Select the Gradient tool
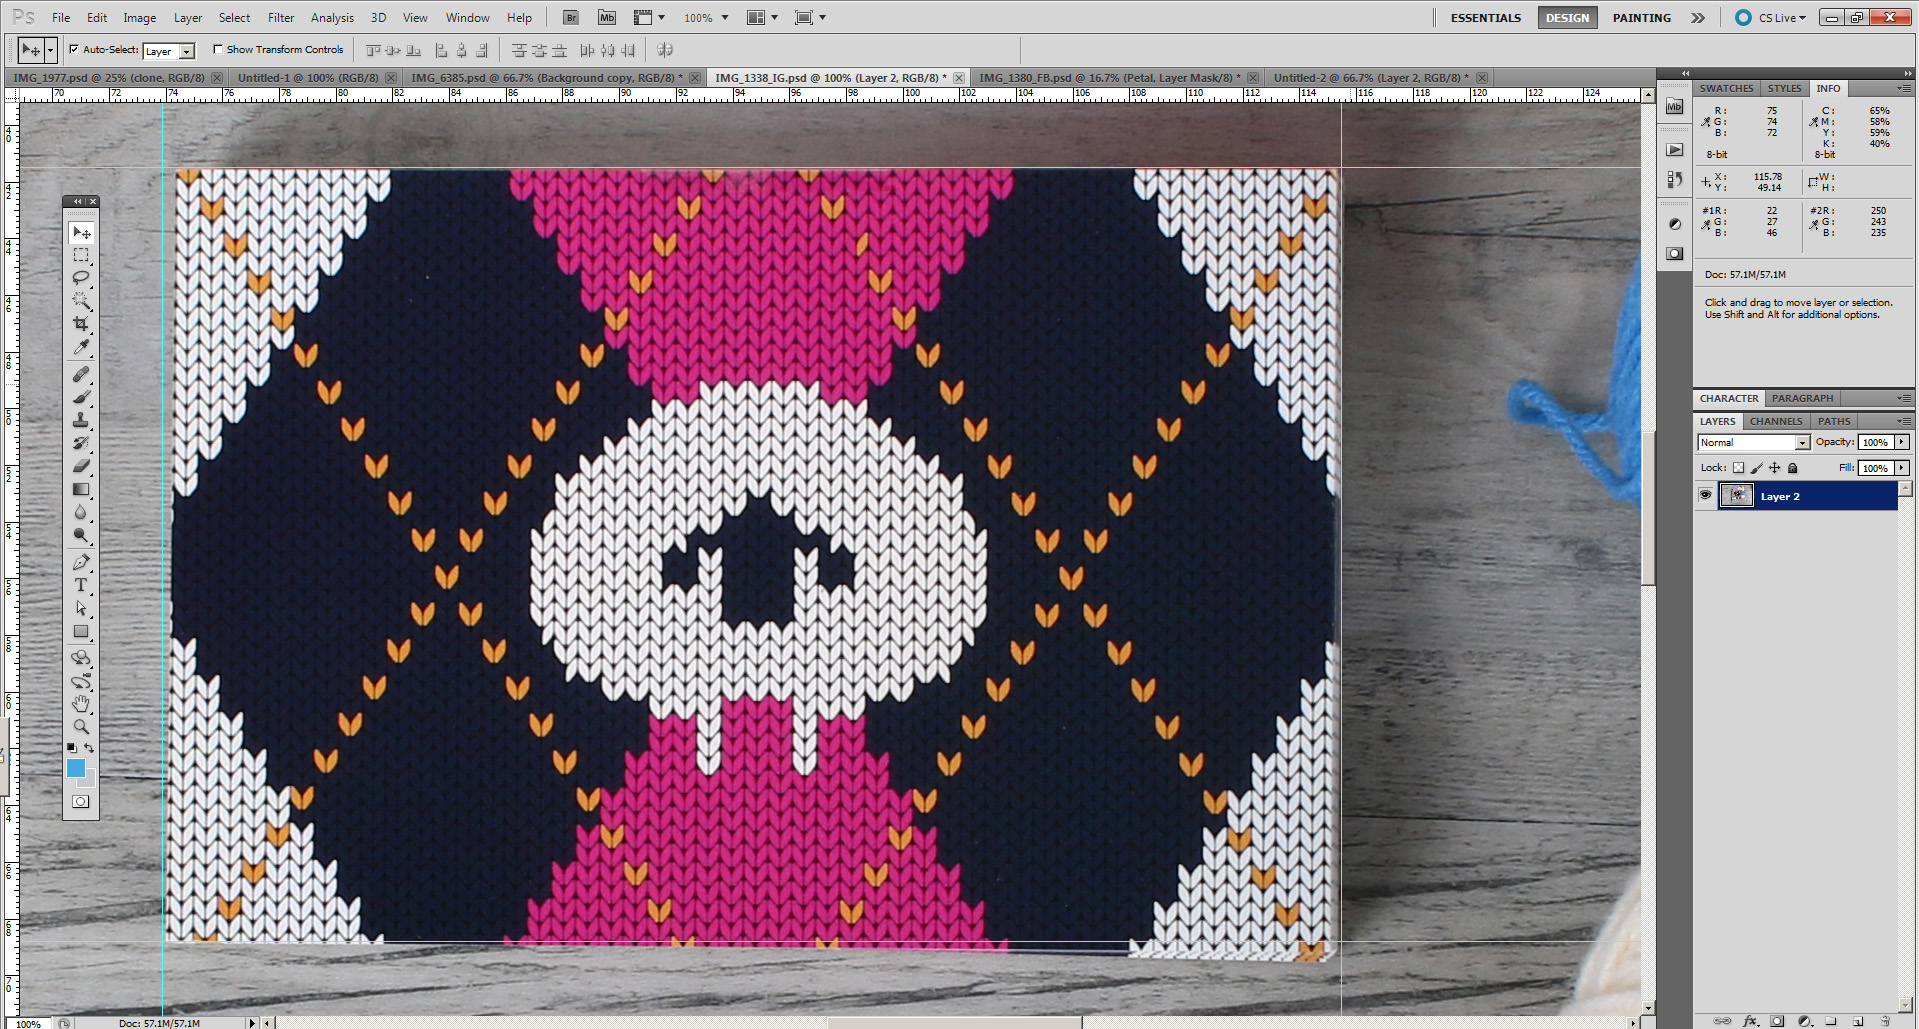 [81, 489]
